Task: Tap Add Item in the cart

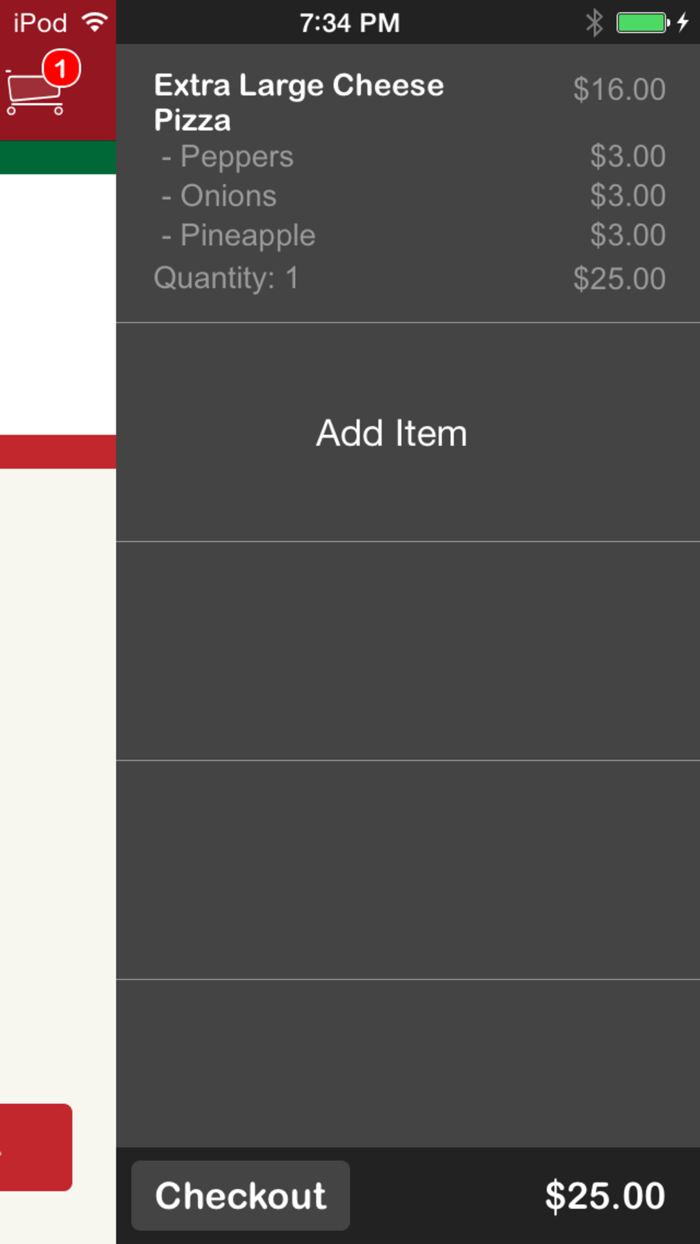Action: pyautogui.click(x=391, y=433)
